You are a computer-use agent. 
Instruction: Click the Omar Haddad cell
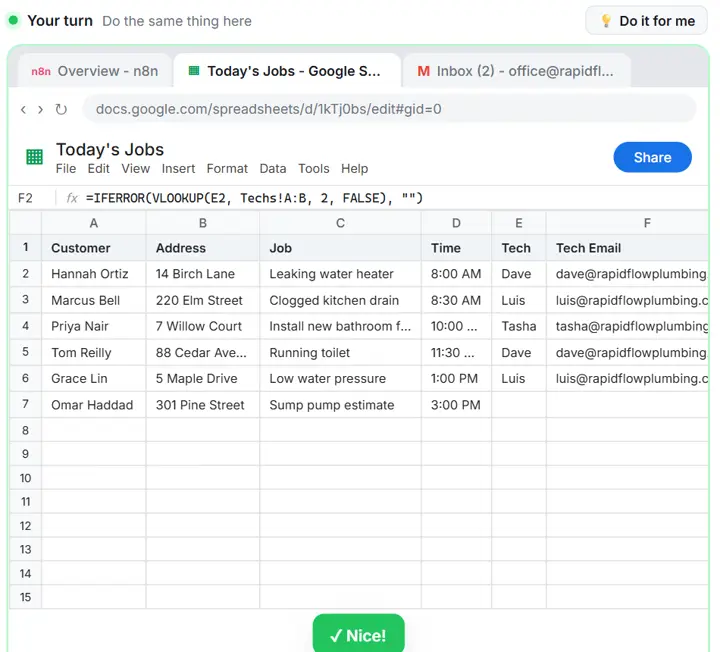tap(94, 405)
